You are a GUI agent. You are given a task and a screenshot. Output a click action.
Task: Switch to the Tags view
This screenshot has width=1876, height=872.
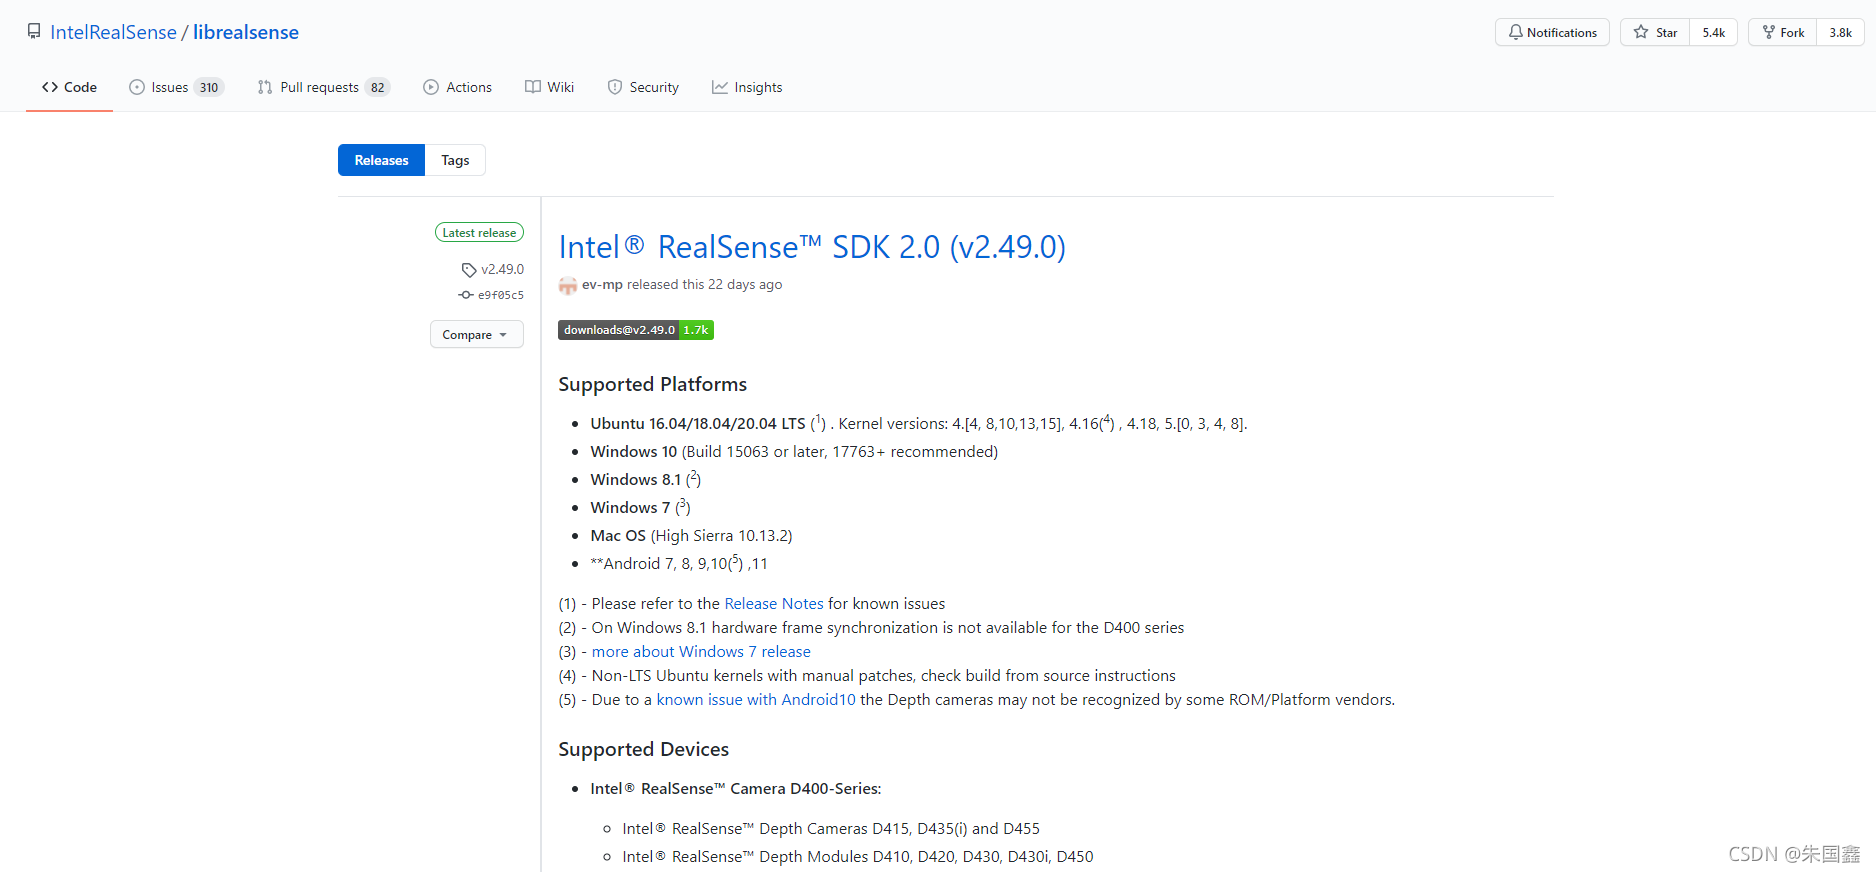pyautogui.click(x=455, y=160)
